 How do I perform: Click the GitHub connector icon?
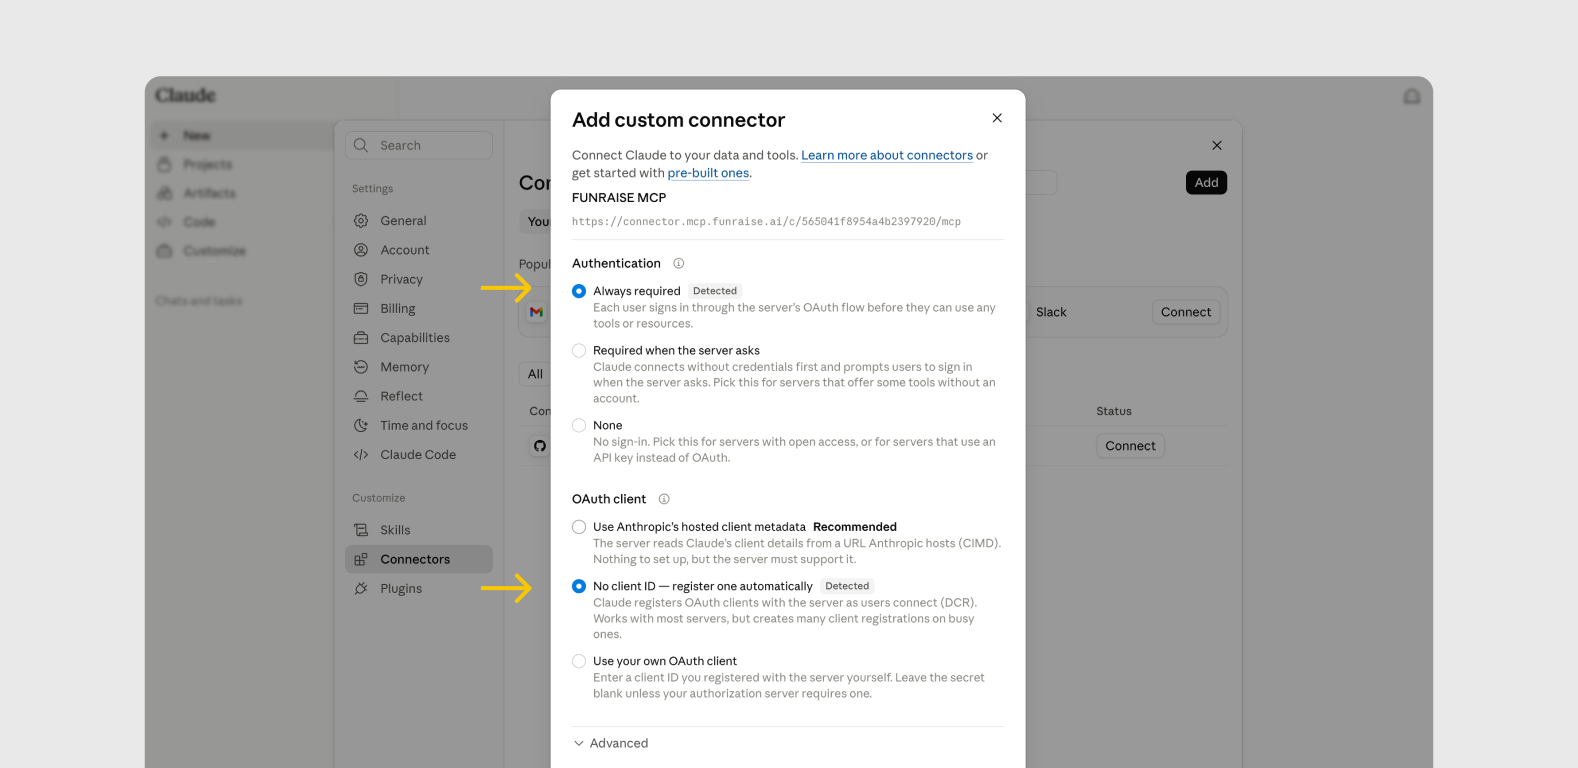coord(540,446)
